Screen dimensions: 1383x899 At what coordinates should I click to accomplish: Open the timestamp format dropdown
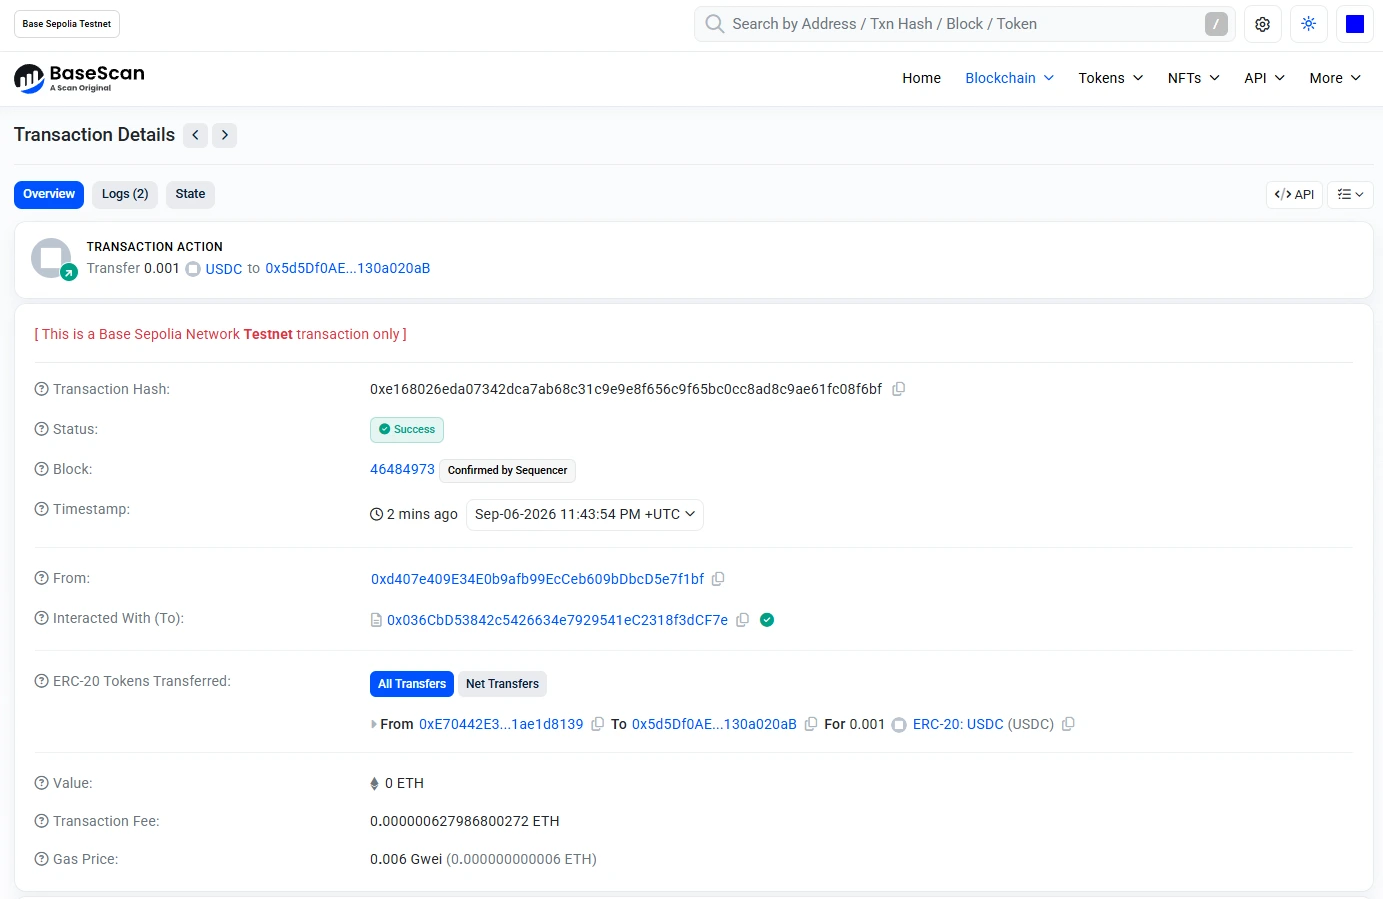pyautogui.click(x=585, y=514)
